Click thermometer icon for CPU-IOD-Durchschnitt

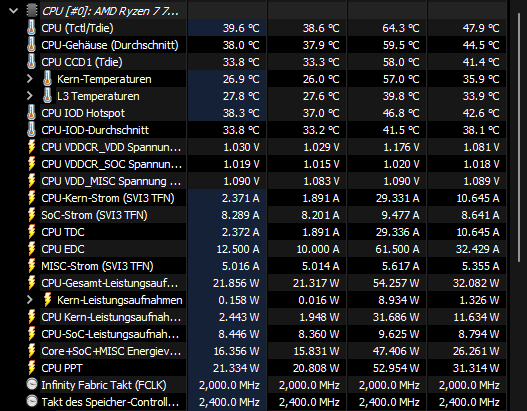(x=31, y=130)
